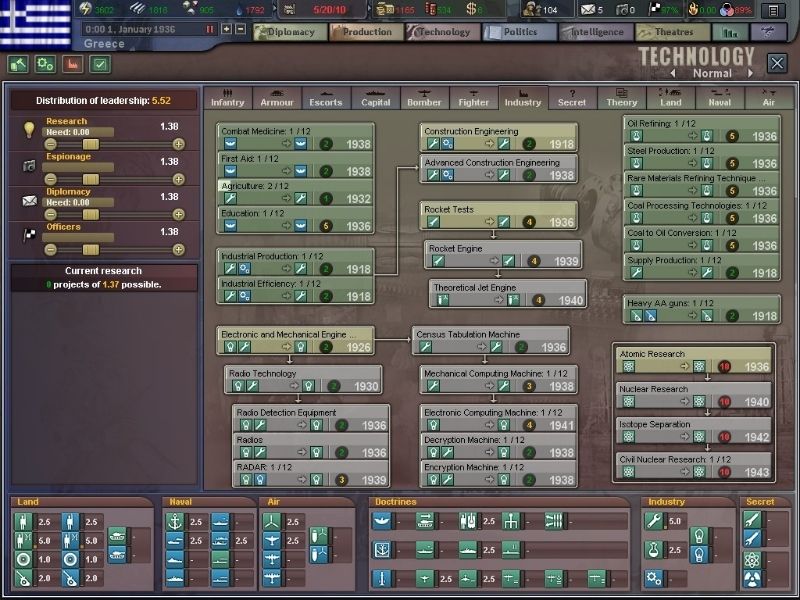Screen dimensions: 800x600
Task: Switch to the Theory technology tab
Action: 621,97
